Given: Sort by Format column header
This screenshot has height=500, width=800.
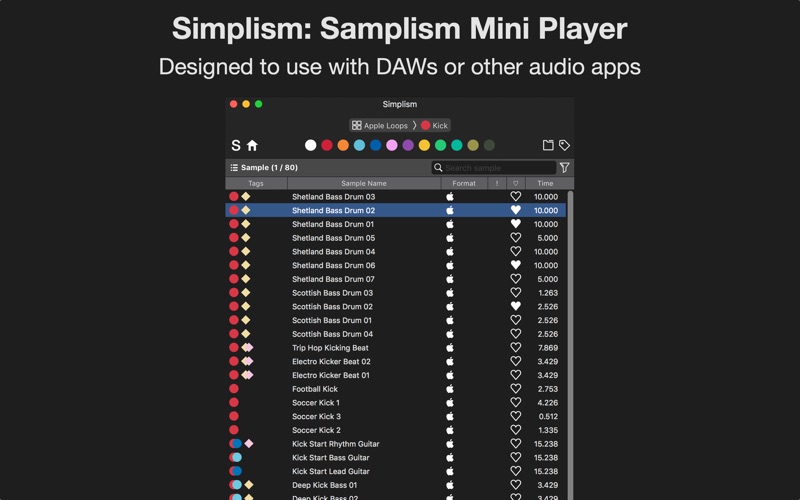Looking at the screenshot, I should pos(464,183).
